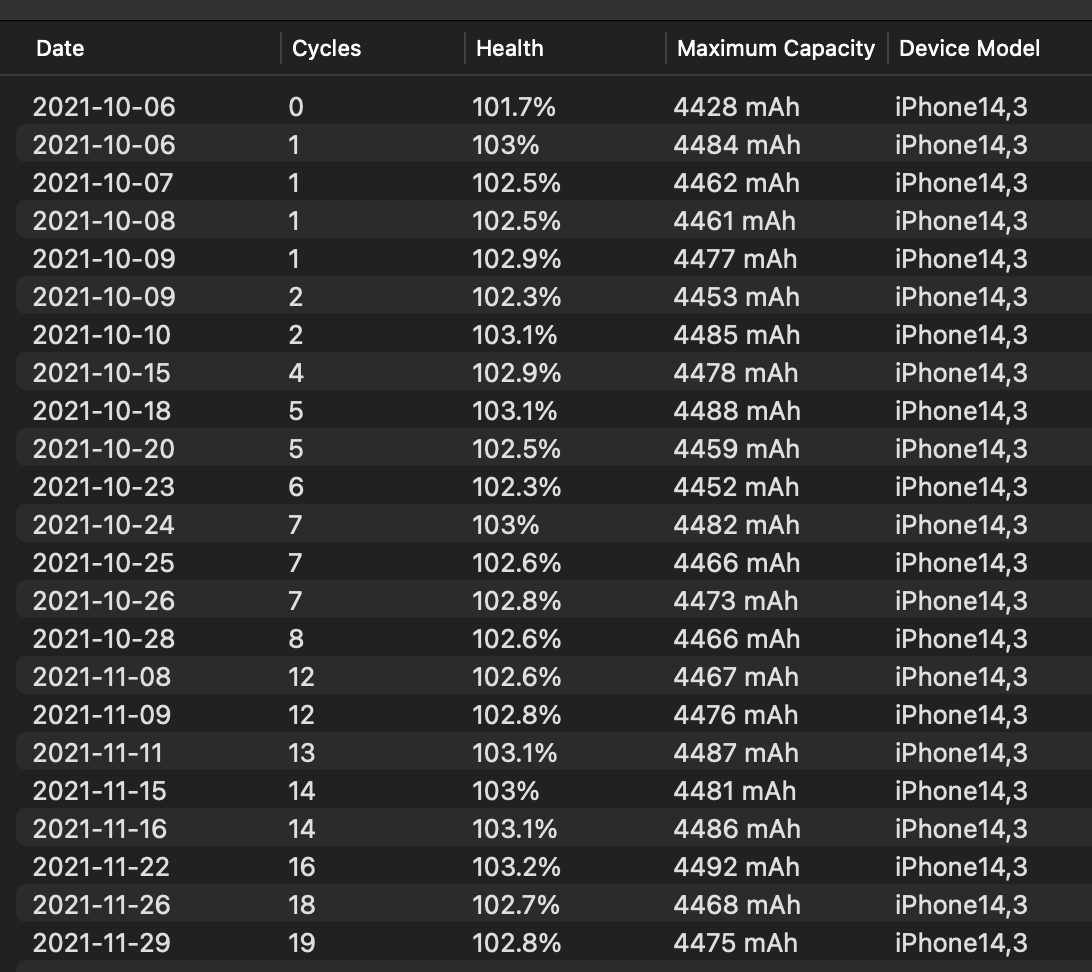Screen dimensions: 1092x972
Task: Select the 4478 mAh capacity cell
Action: [x=735, y=373]
